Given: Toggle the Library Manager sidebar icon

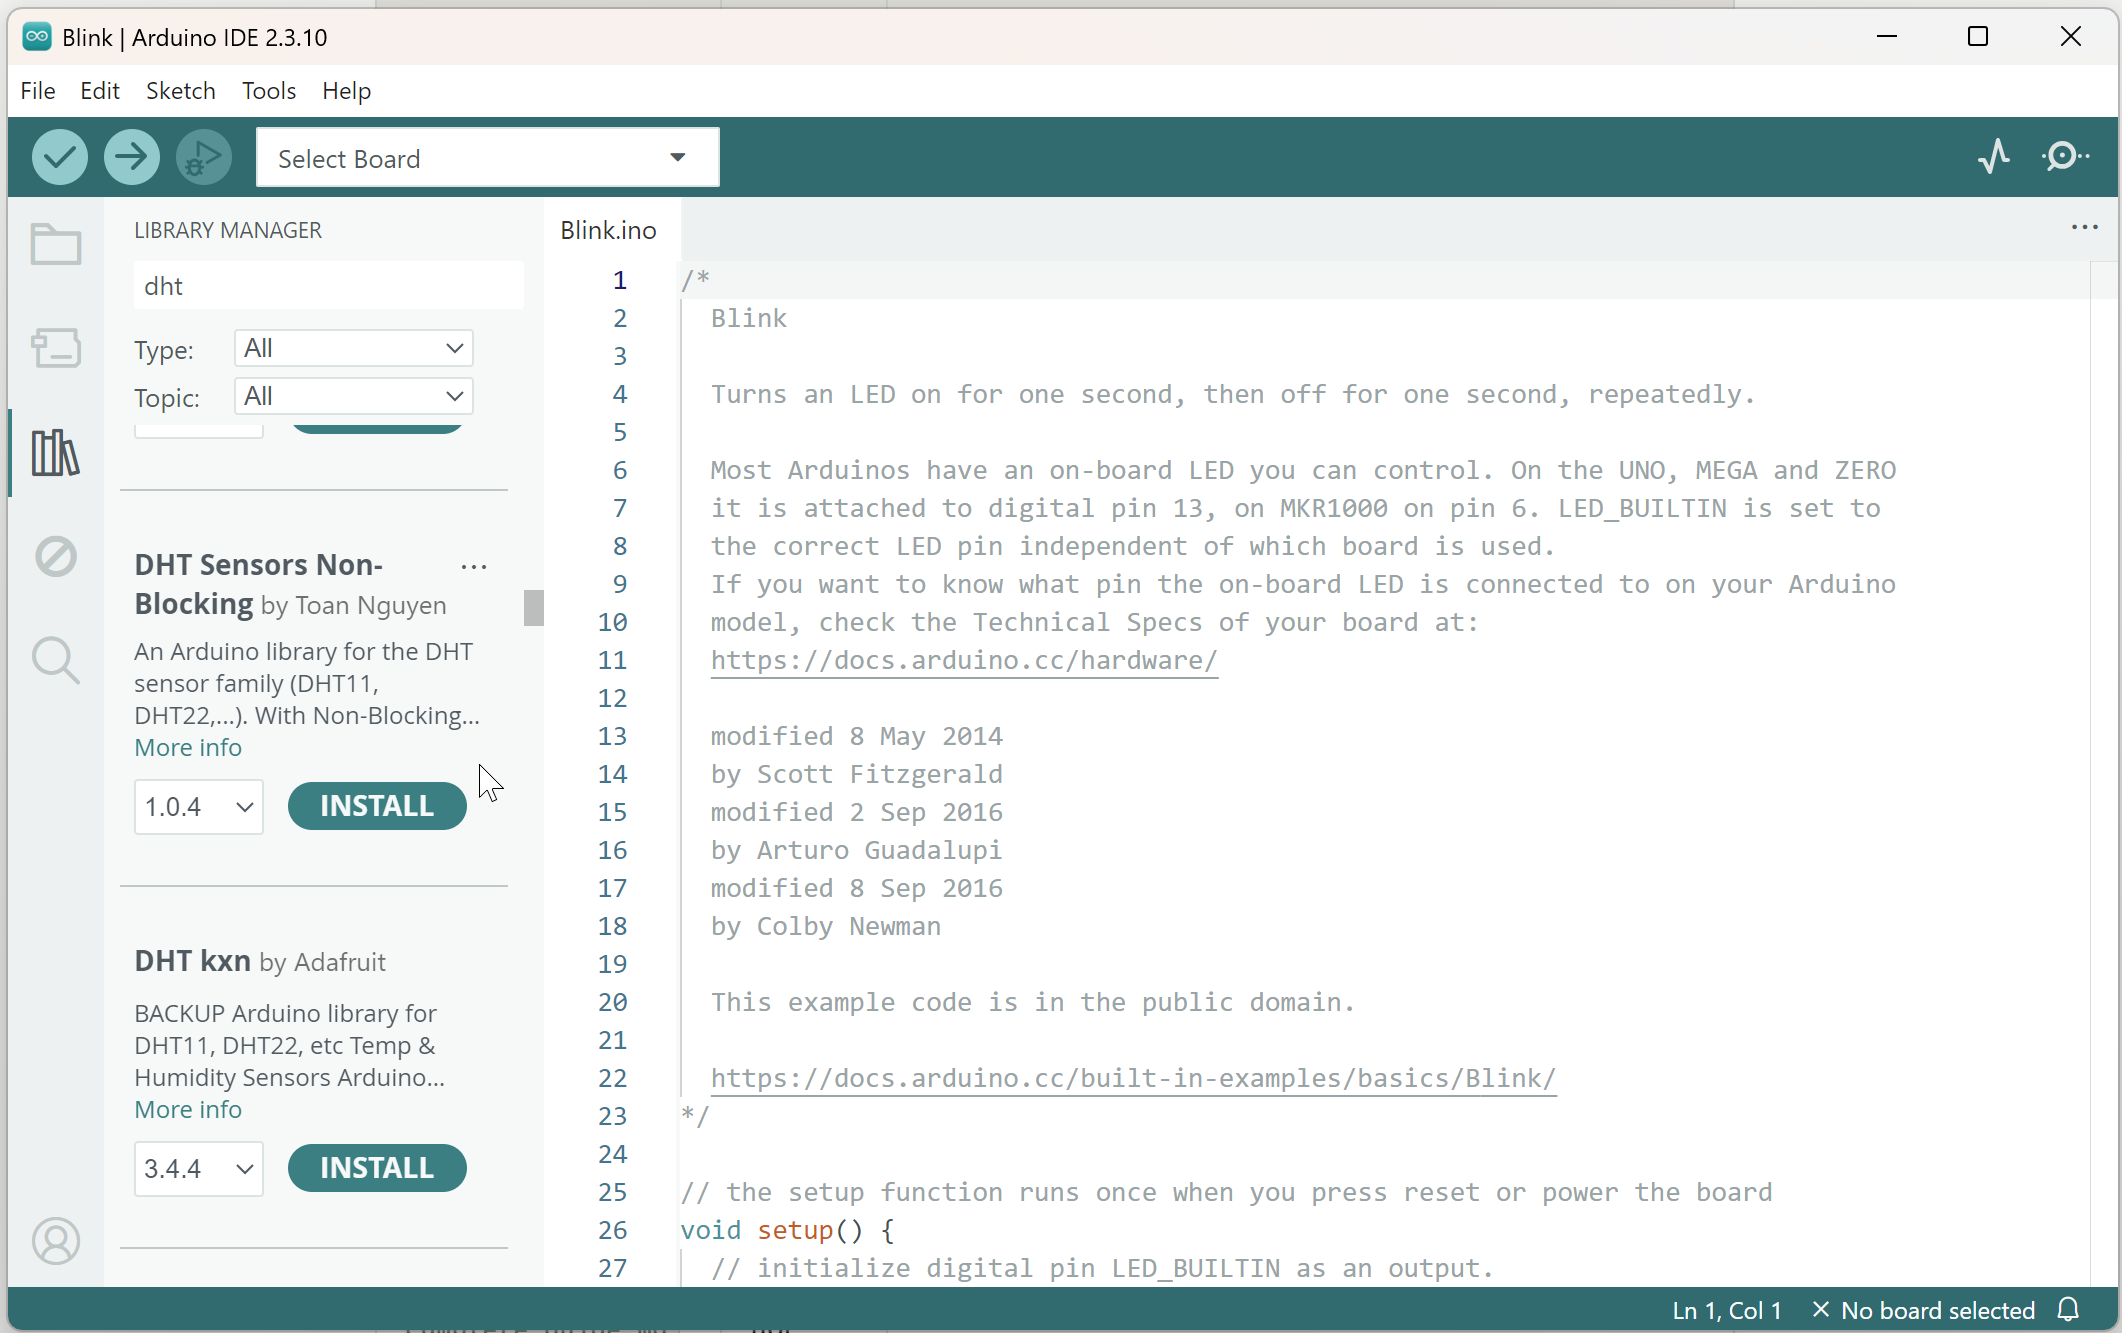Looking at the screenshot, I should (56, 452).
